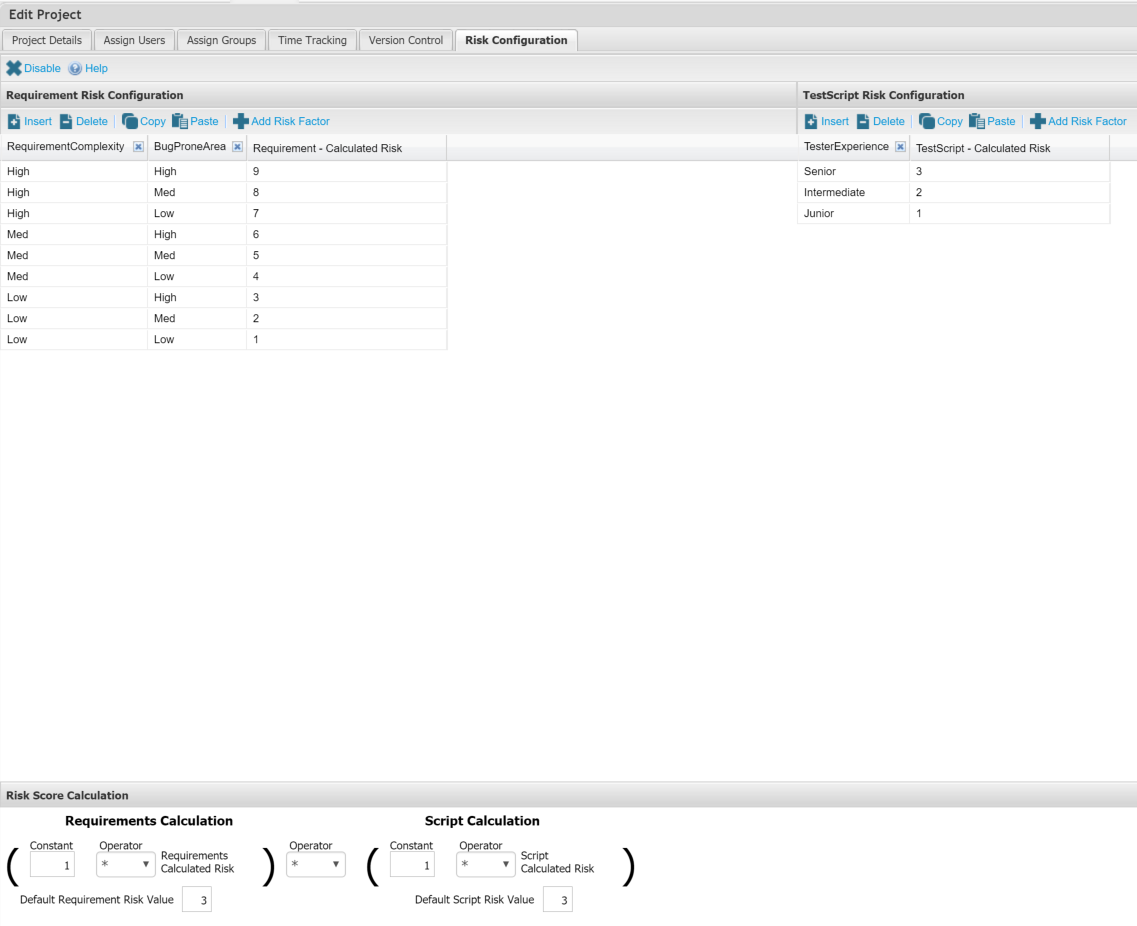Remove the BugProneArea risk factor column

point(237,147)
